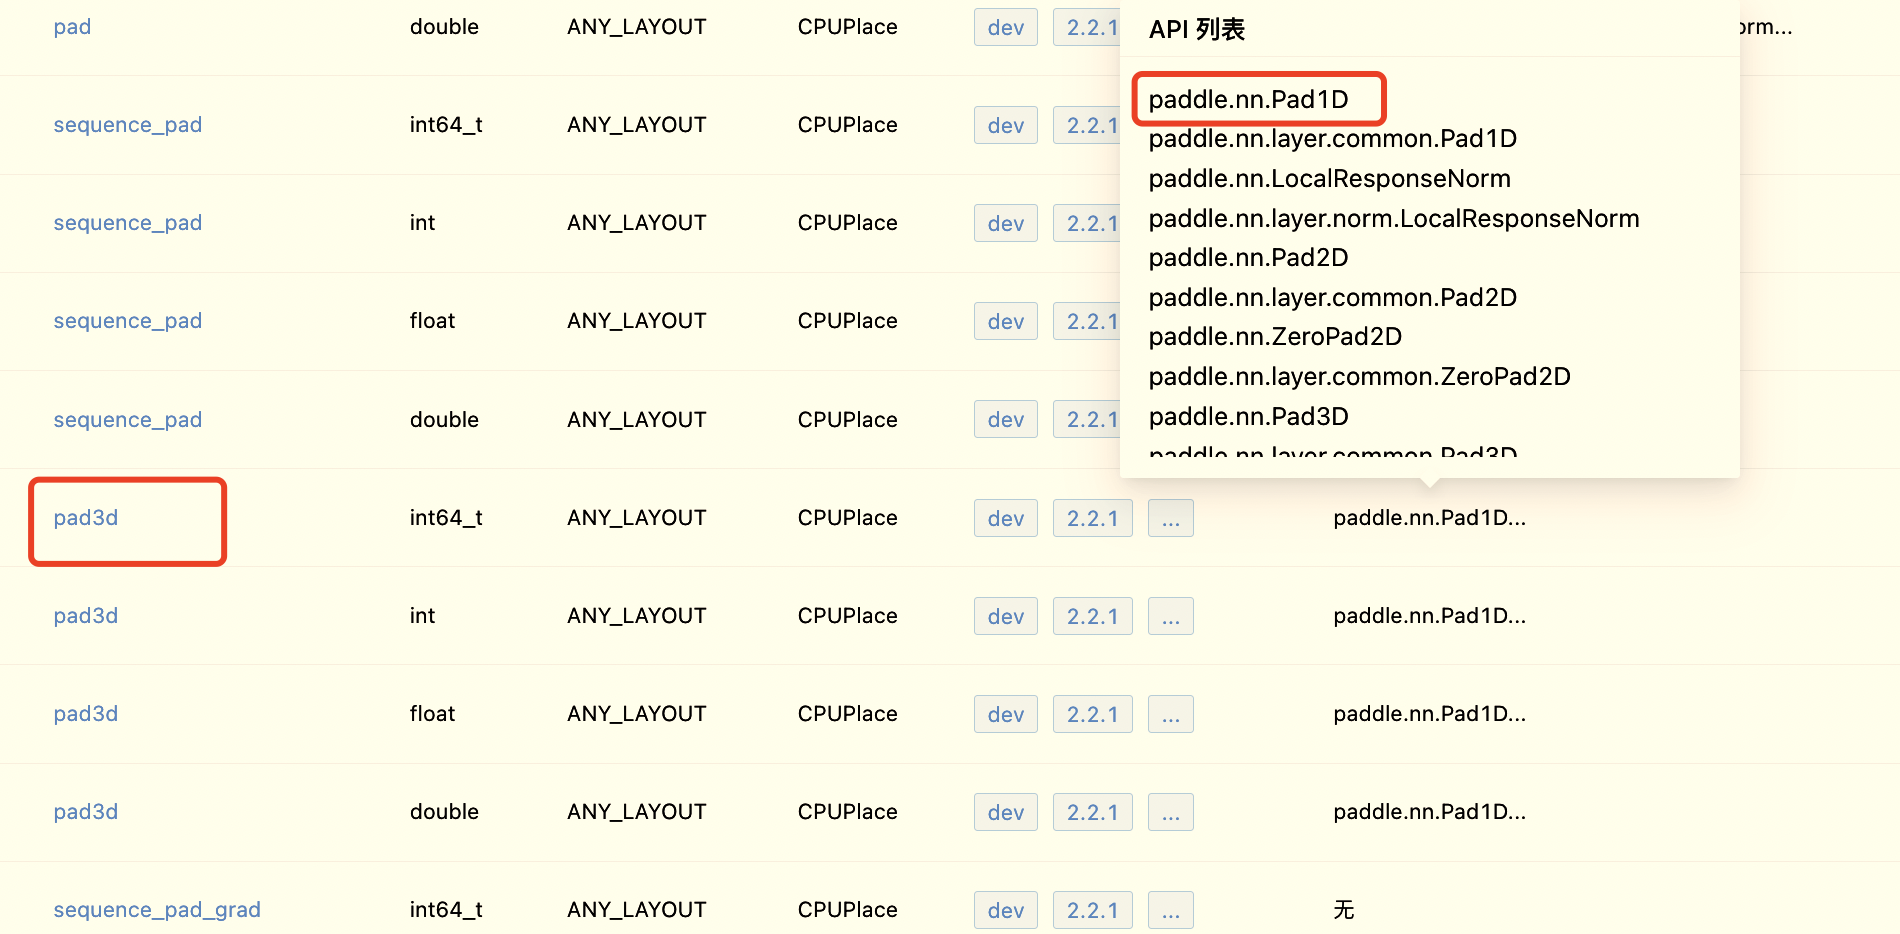Expand the ellipsis for pad3d int64_t row
The height and width of the screenshot is (934, 1900).
[1170, 518]
